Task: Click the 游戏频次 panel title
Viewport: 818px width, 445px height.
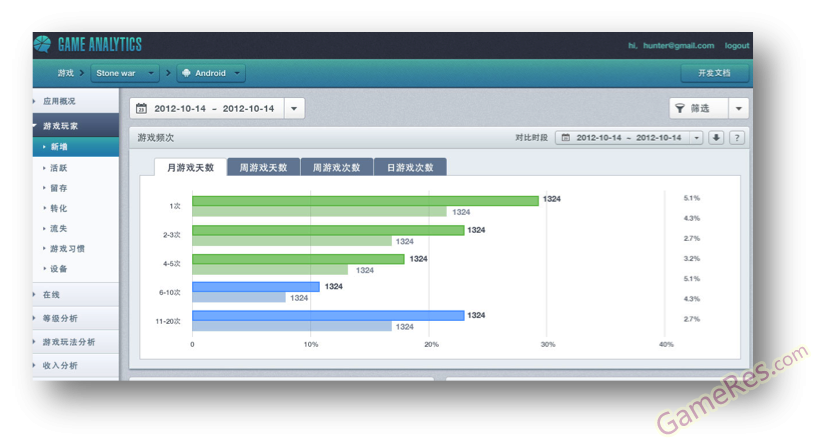Action: pyautogui.click(x=155, y=138)
